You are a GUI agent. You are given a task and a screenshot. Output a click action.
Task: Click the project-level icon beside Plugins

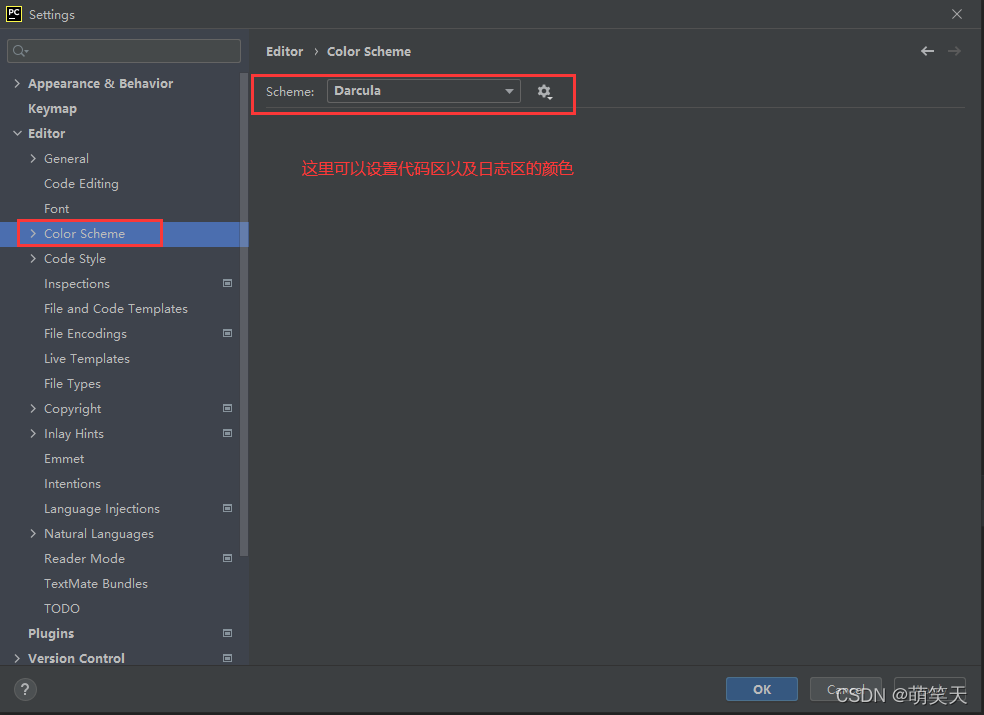[227, 634]
